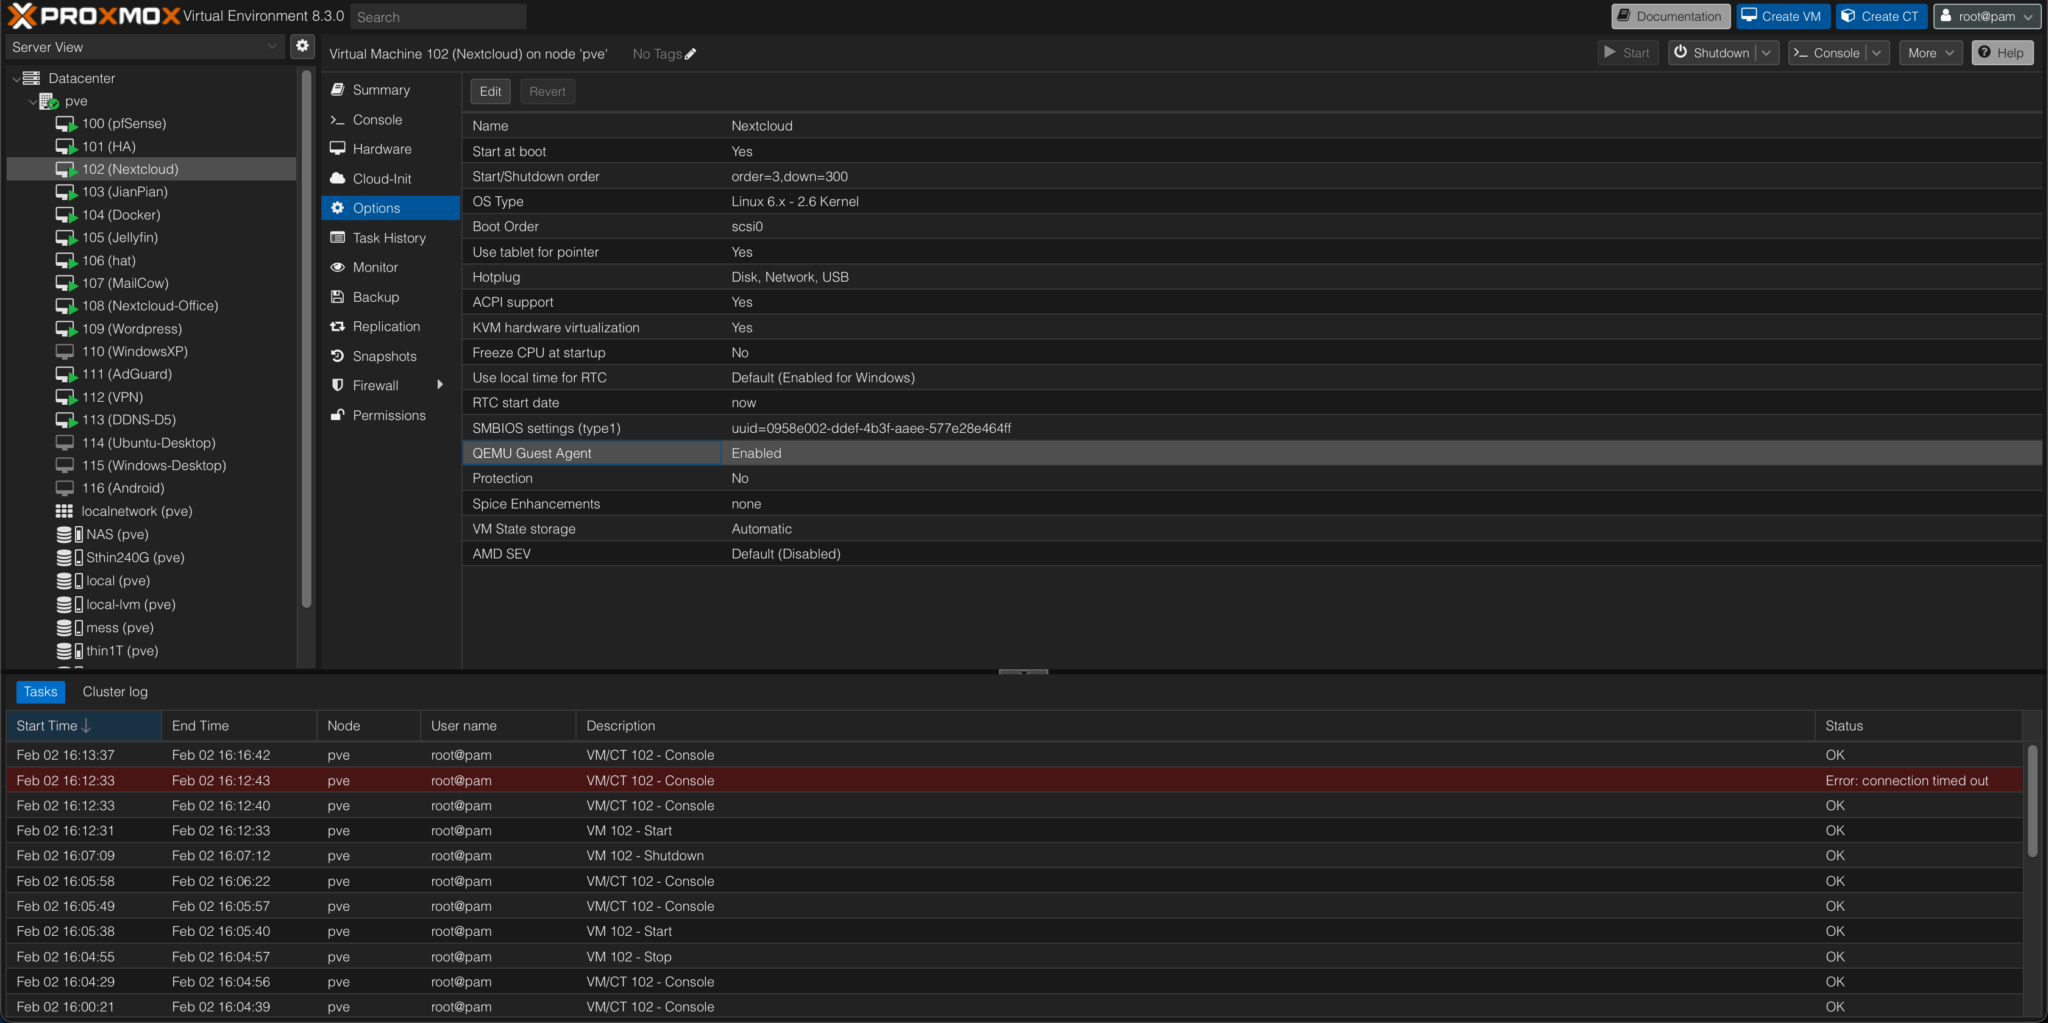Screen dimensions: 2048x1023
Task: Click monitor icon of 105 (Jellyfin)
Action: point(65,238)
